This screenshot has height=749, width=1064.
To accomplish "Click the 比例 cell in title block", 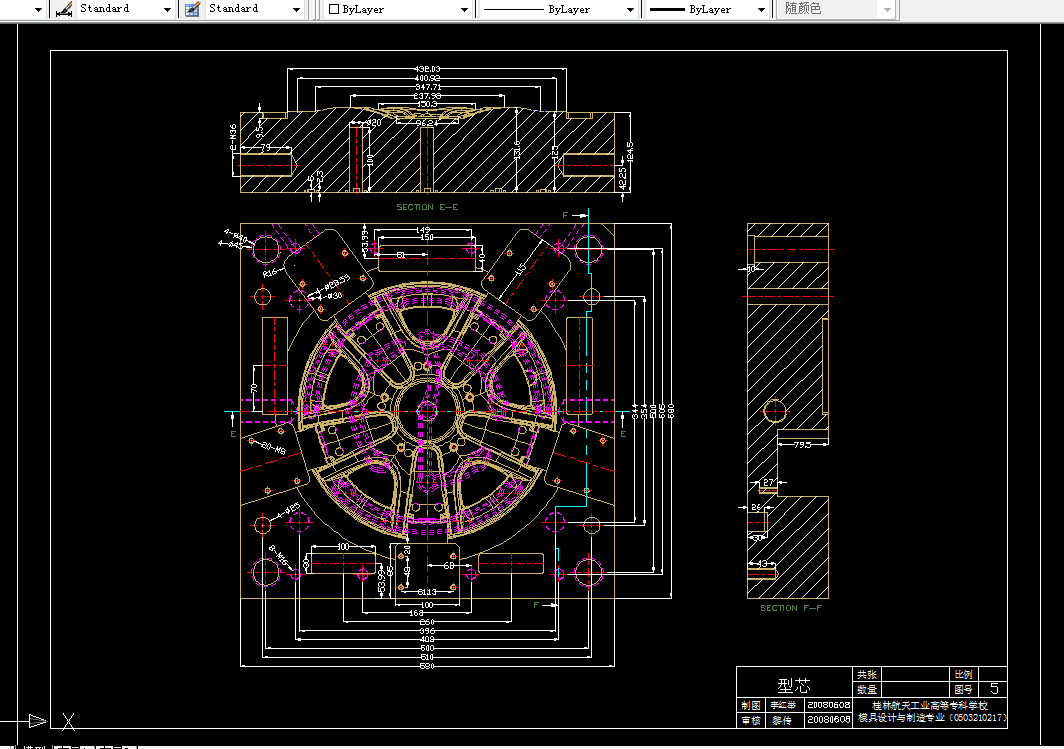I will click(x=964, y=674).
